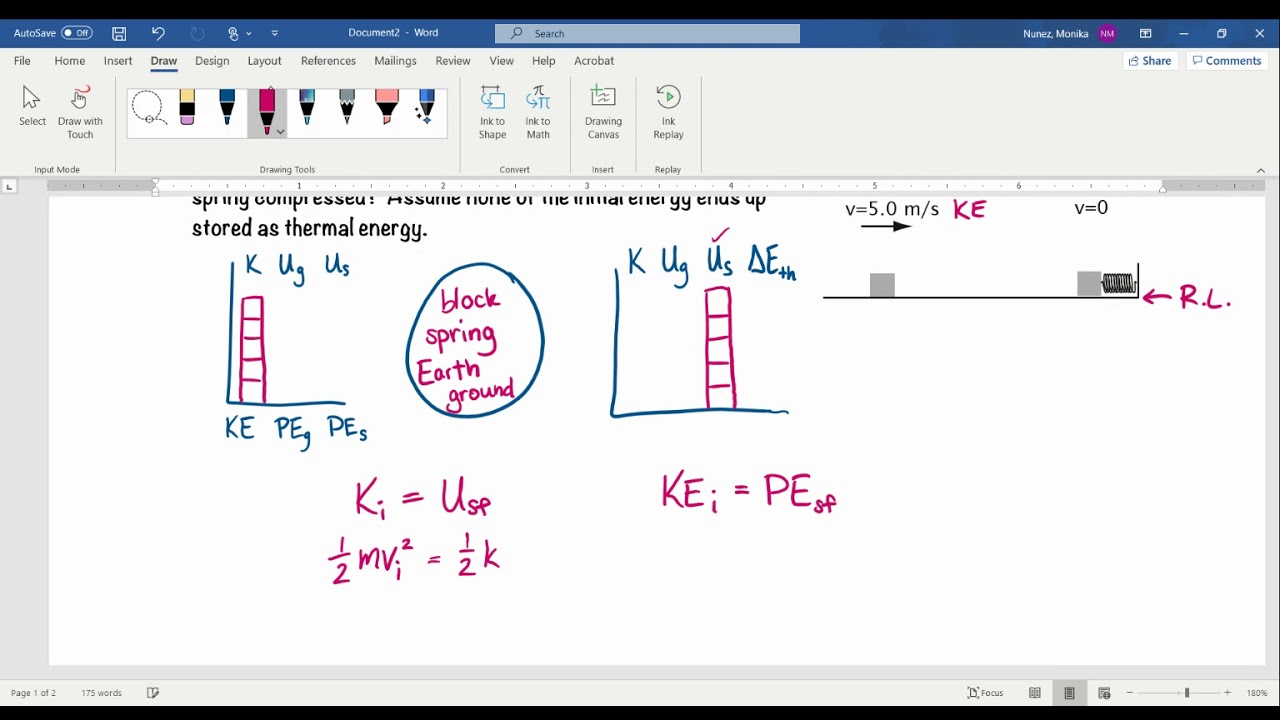1280x720 pixels.
Task: Click the grayed Redo button
Action: click(198, 33)
